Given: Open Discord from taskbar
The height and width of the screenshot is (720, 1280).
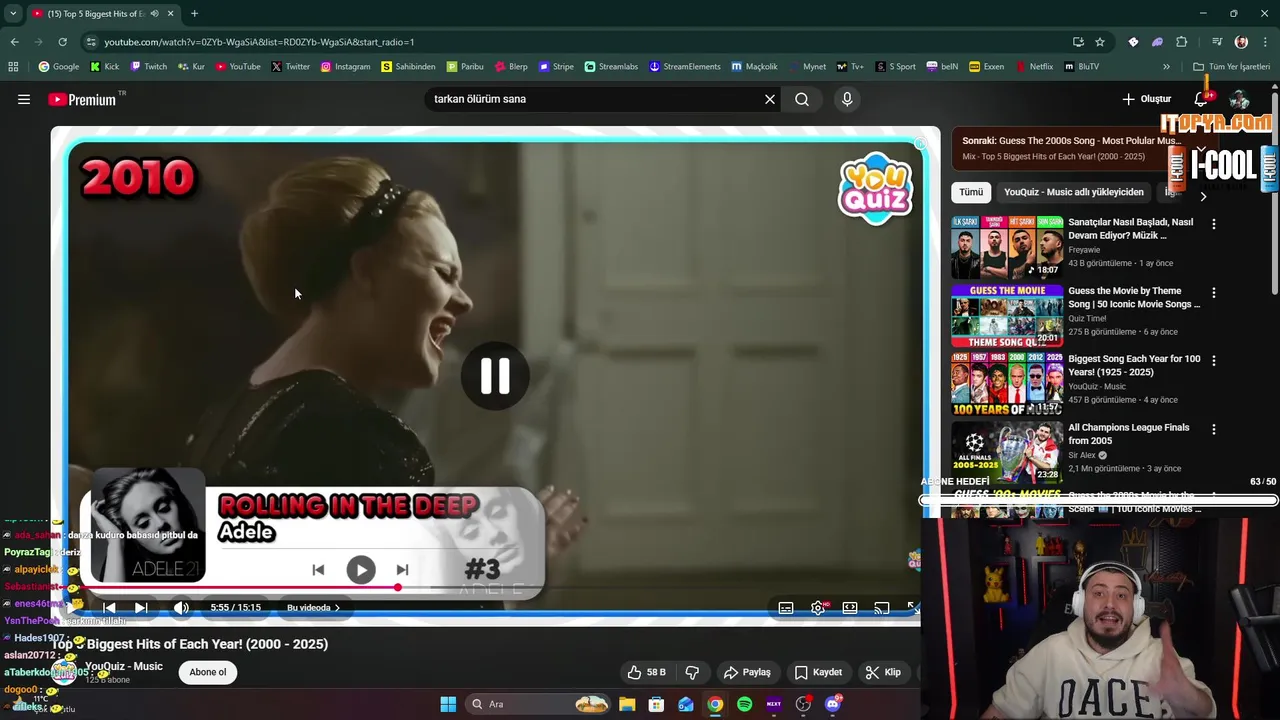Looking at the screenshot, I should click(833, 704).
